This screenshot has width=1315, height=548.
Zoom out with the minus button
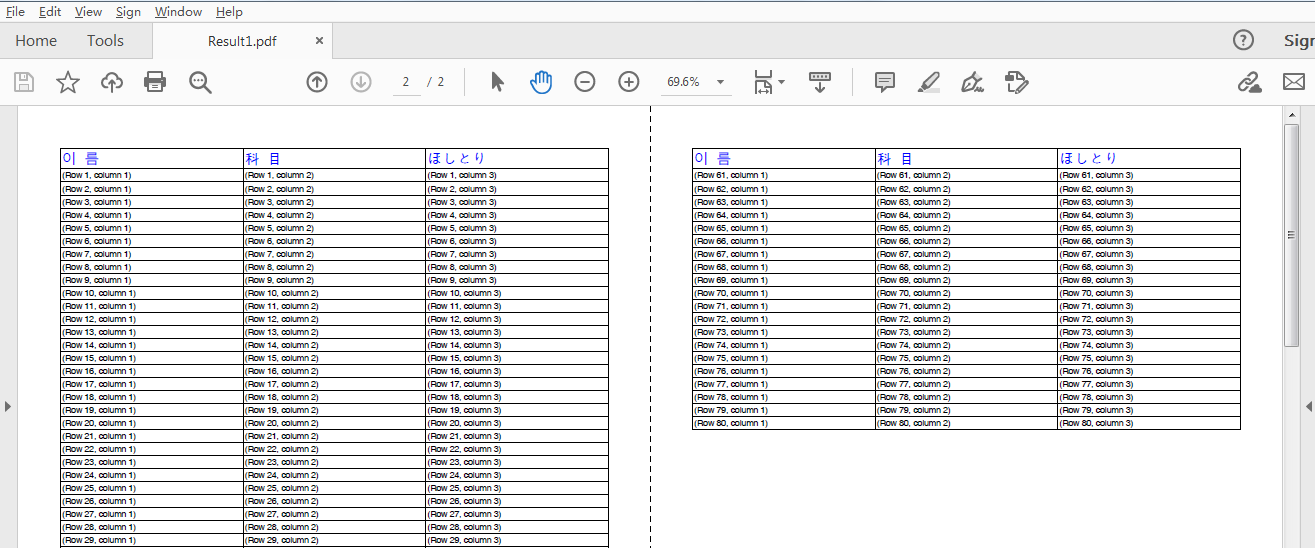[585, 82]
